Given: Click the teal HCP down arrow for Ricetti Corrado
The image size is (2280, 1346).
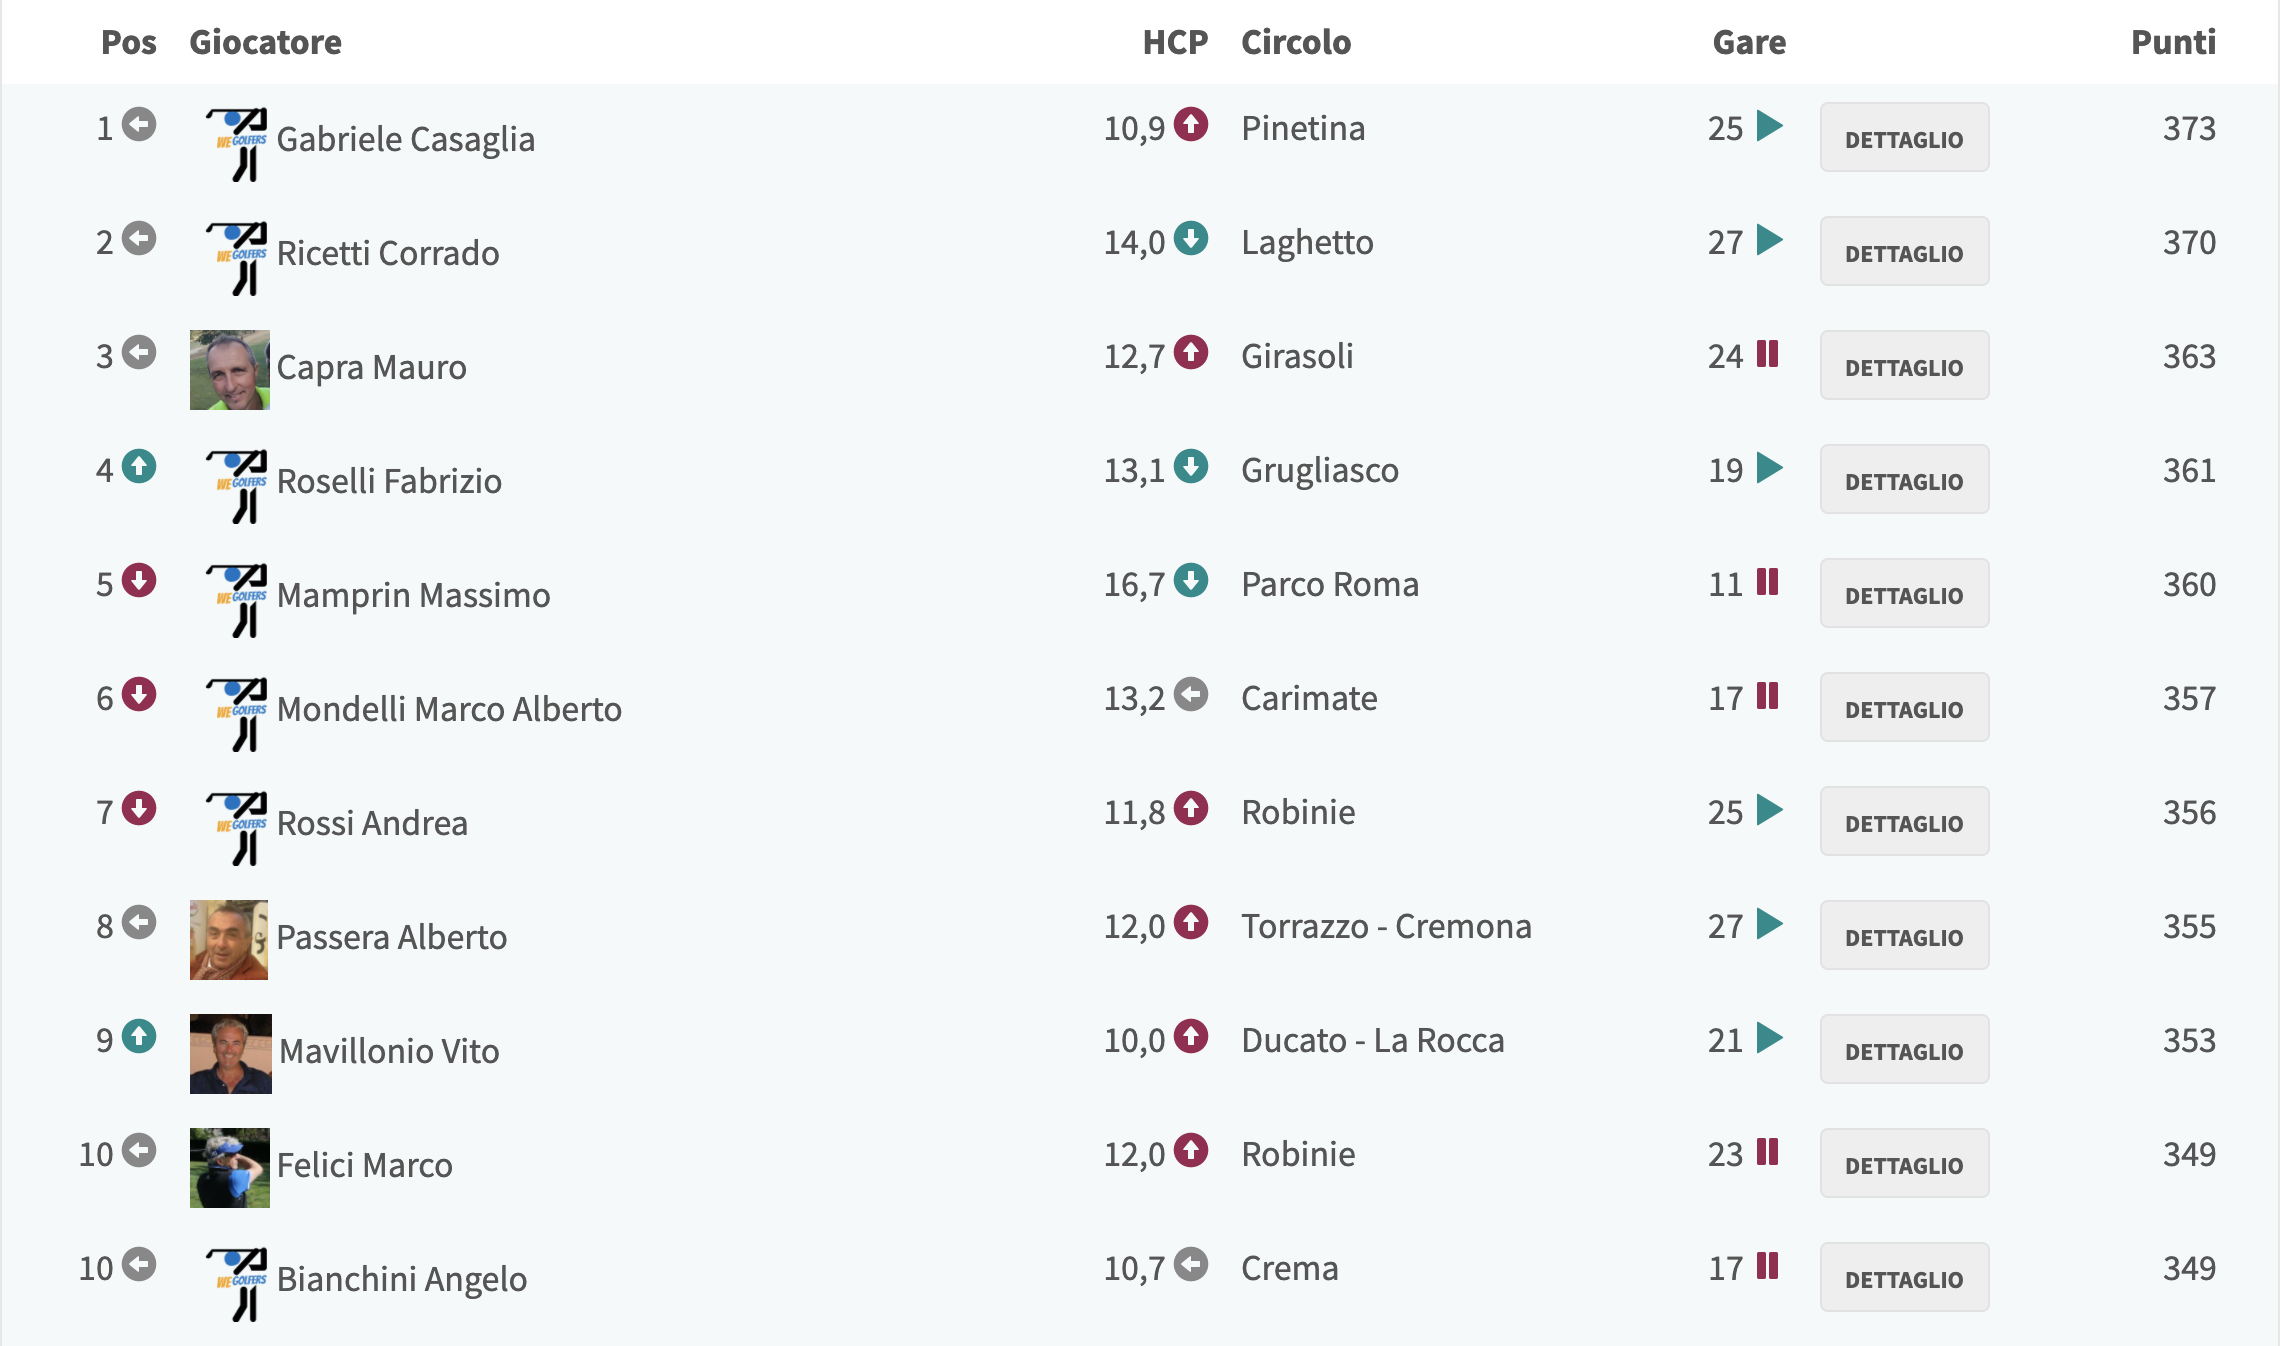Looking at the screenshot, I should (x=1191, y=238).
